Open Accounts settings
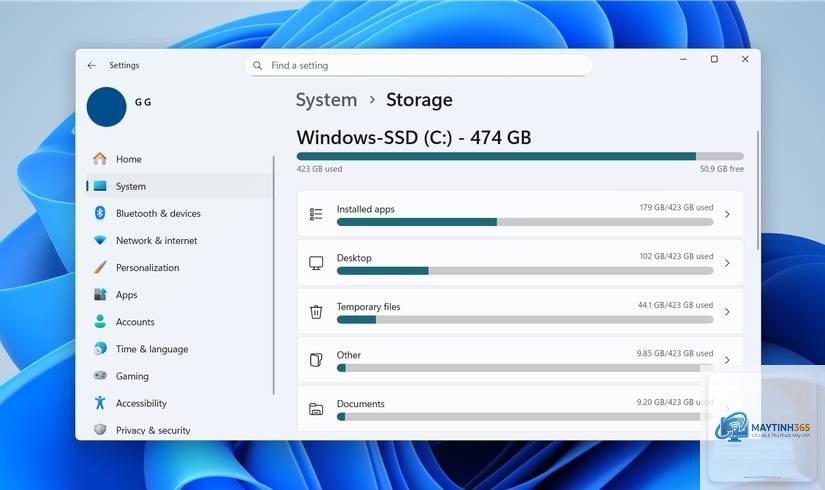The width and height of the screenshot is (825, 490). pyautogui.click(x=179, y=322)
